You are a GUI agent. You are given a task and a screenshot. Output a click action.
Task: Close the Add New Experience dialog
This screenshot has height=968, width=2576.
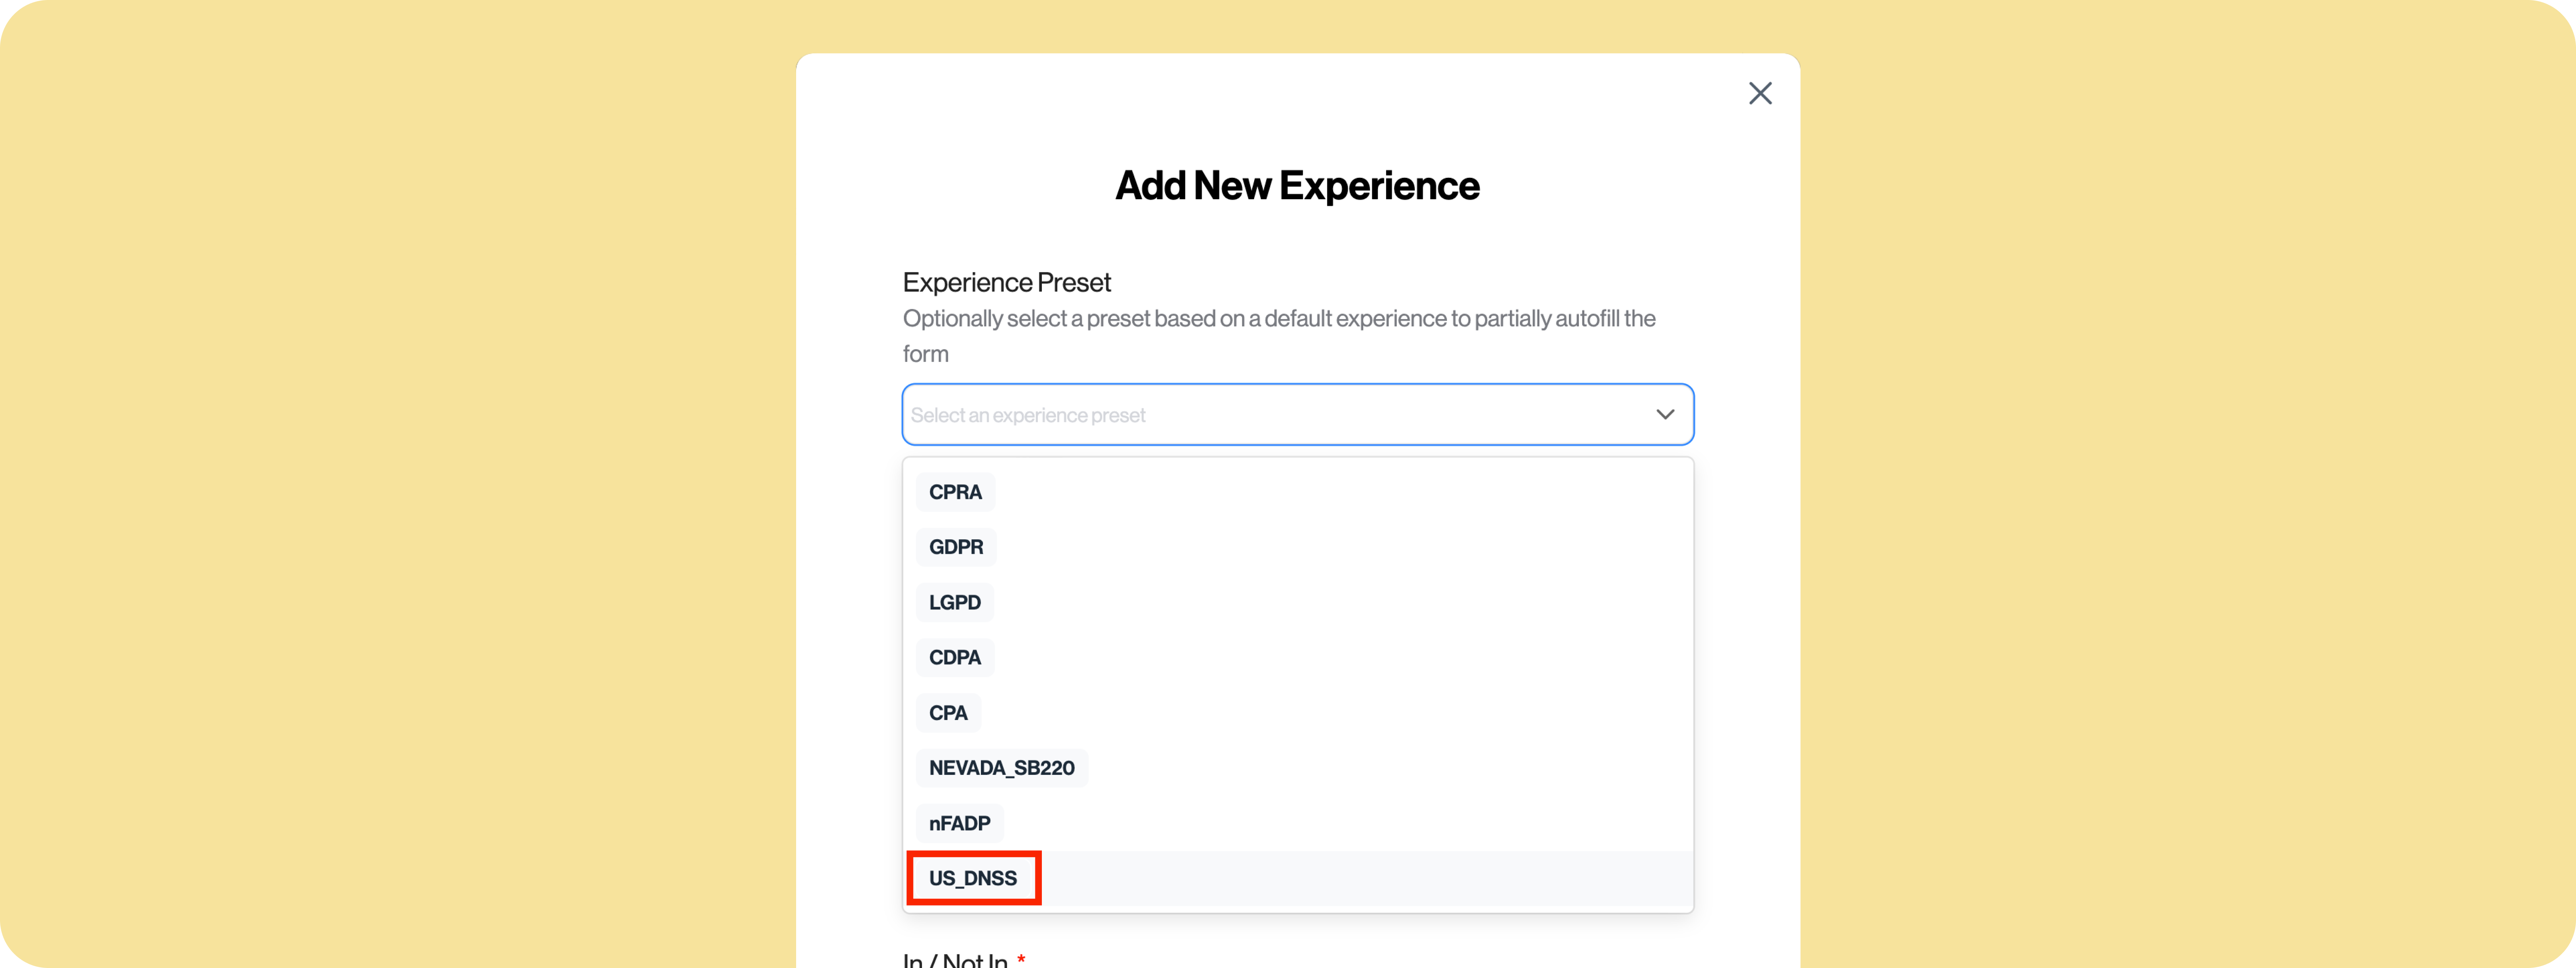pyautogui.click(x=1760, y=93)
